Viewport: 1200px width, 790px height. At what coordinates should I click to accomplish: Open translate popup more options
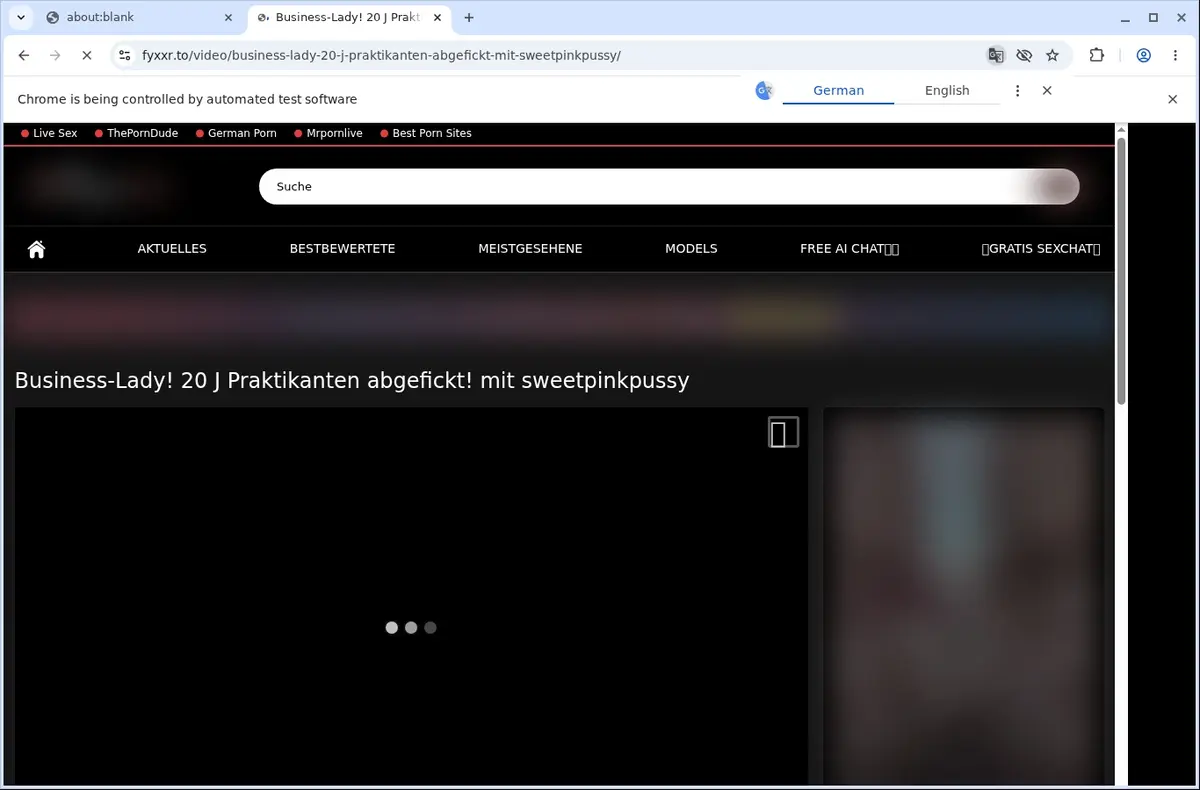1017,90
